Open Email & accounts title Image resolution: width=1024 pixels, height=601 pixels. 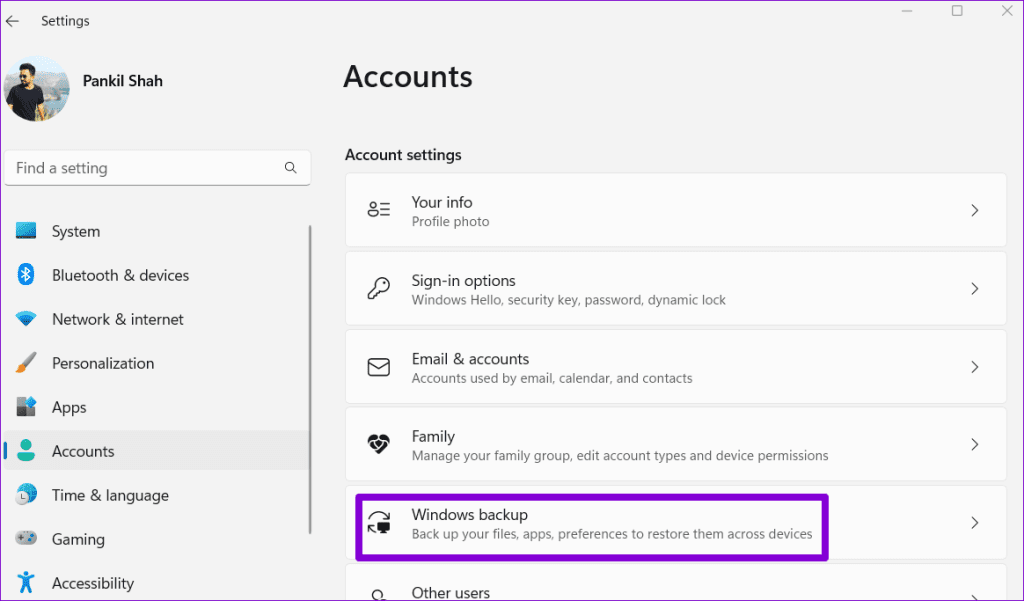click(470, 359)
